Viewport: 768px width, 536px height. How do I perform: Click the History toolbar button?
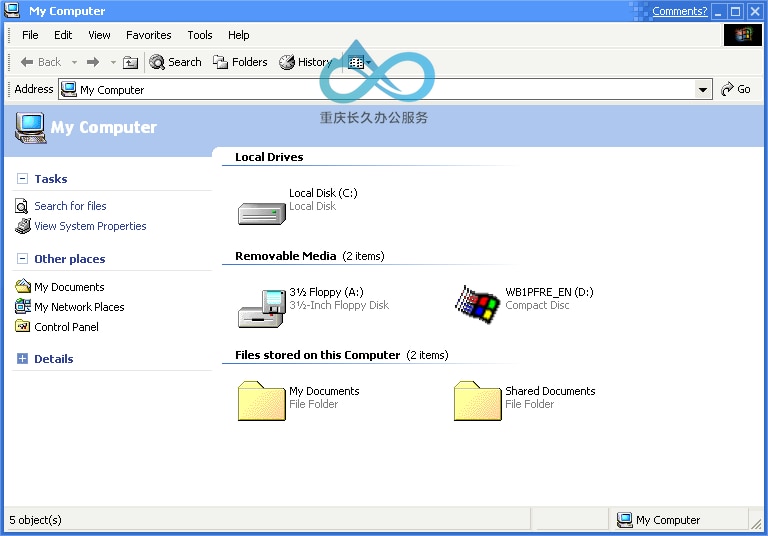tap(305, 62)
